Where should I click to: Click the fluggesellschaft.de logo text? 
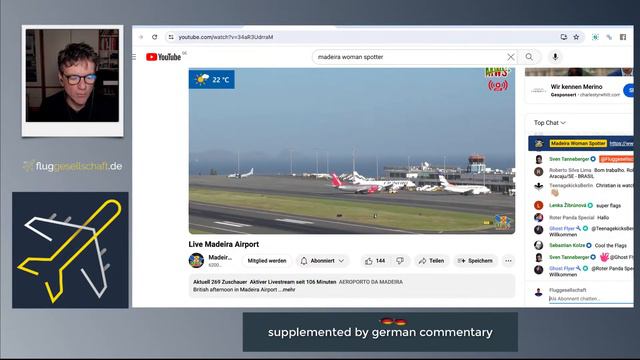tap(73, 166)
